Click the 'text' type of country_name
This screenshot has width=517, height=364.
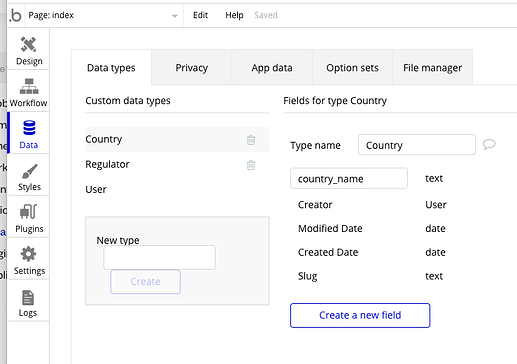(x=434, y=178)
